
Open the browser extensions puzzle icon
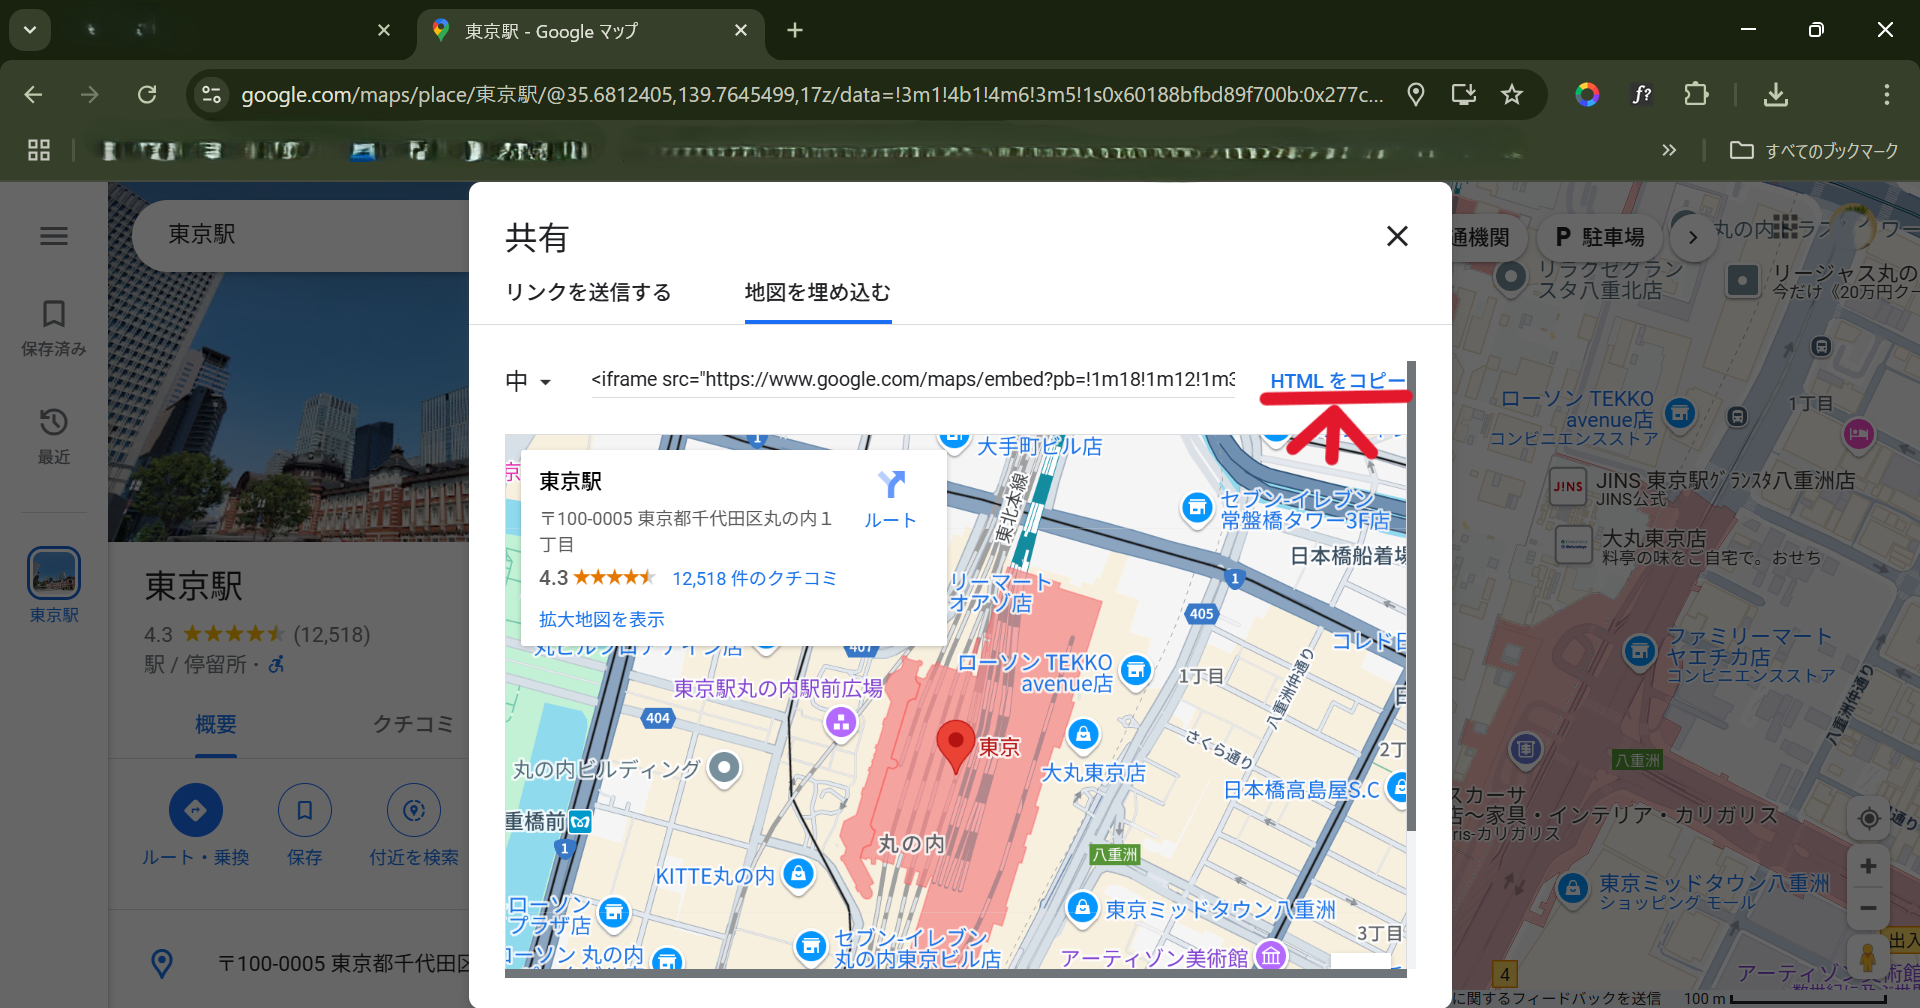(1696, 95)
